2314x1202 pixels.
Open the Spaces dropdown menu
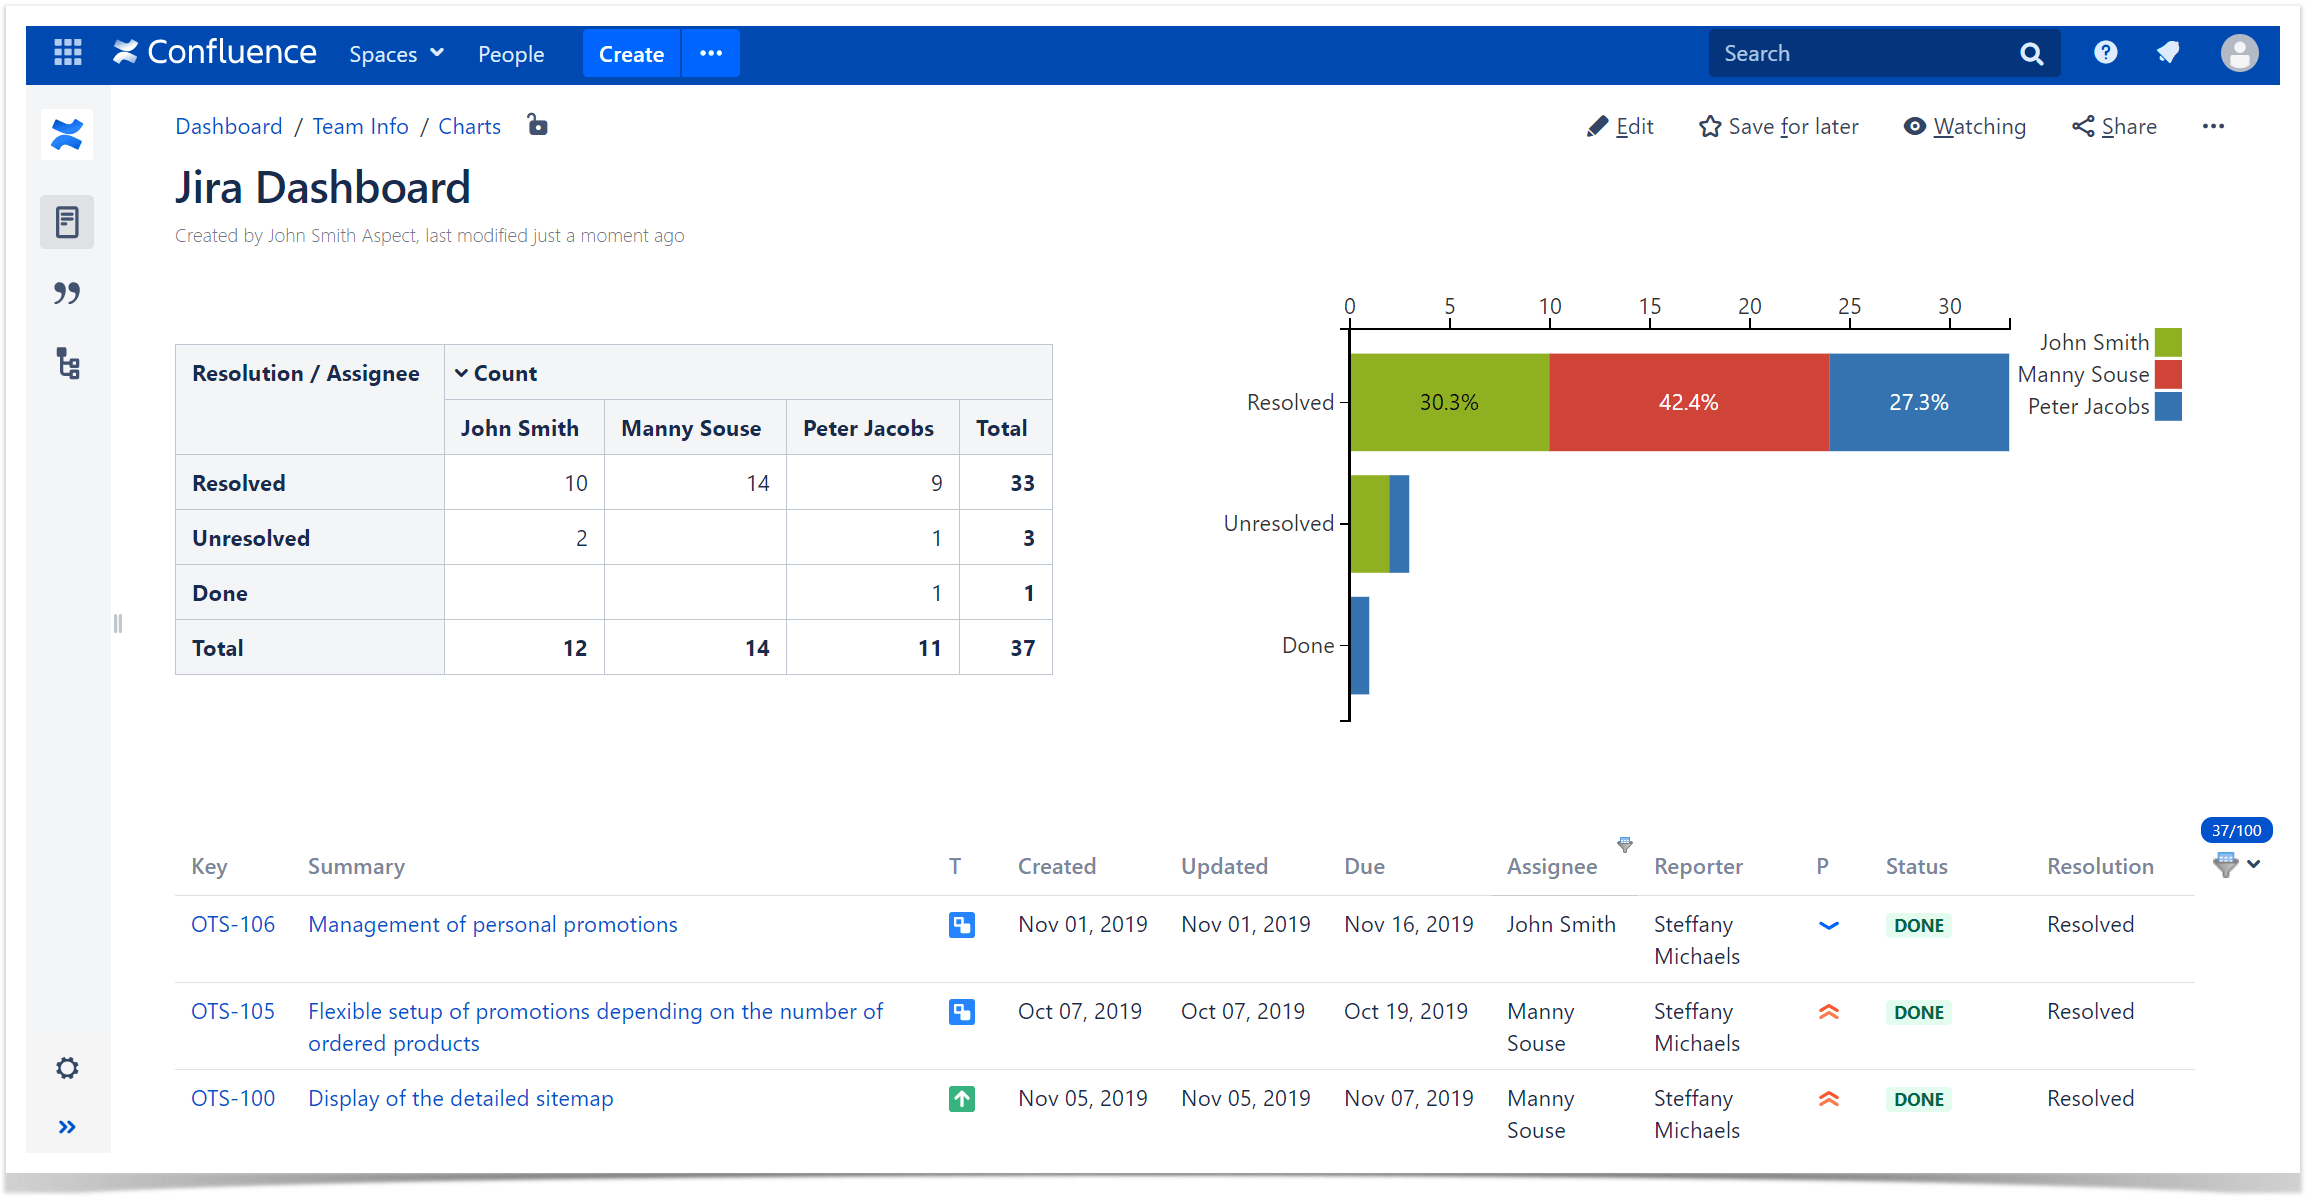396,54
